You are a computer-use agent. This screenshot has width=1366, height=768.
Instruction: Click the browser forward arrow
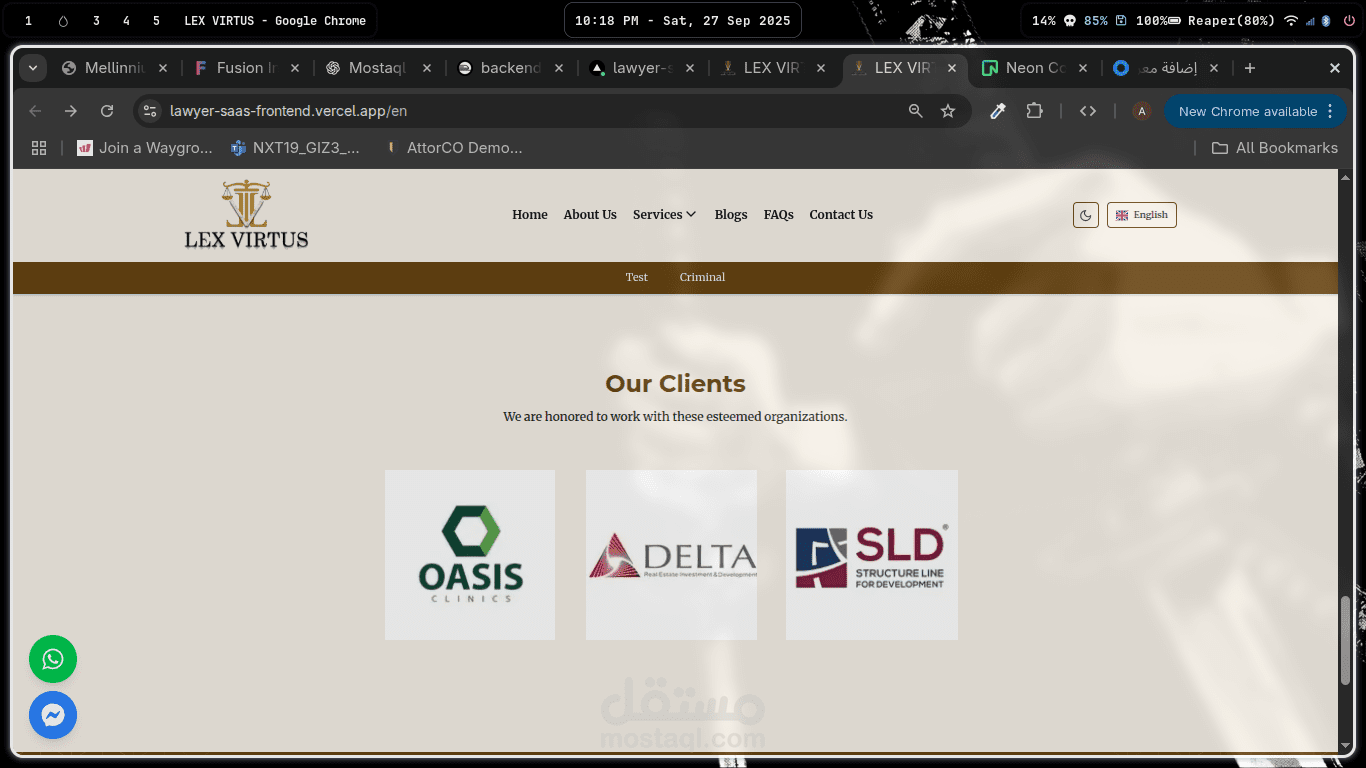pos(71,111)
